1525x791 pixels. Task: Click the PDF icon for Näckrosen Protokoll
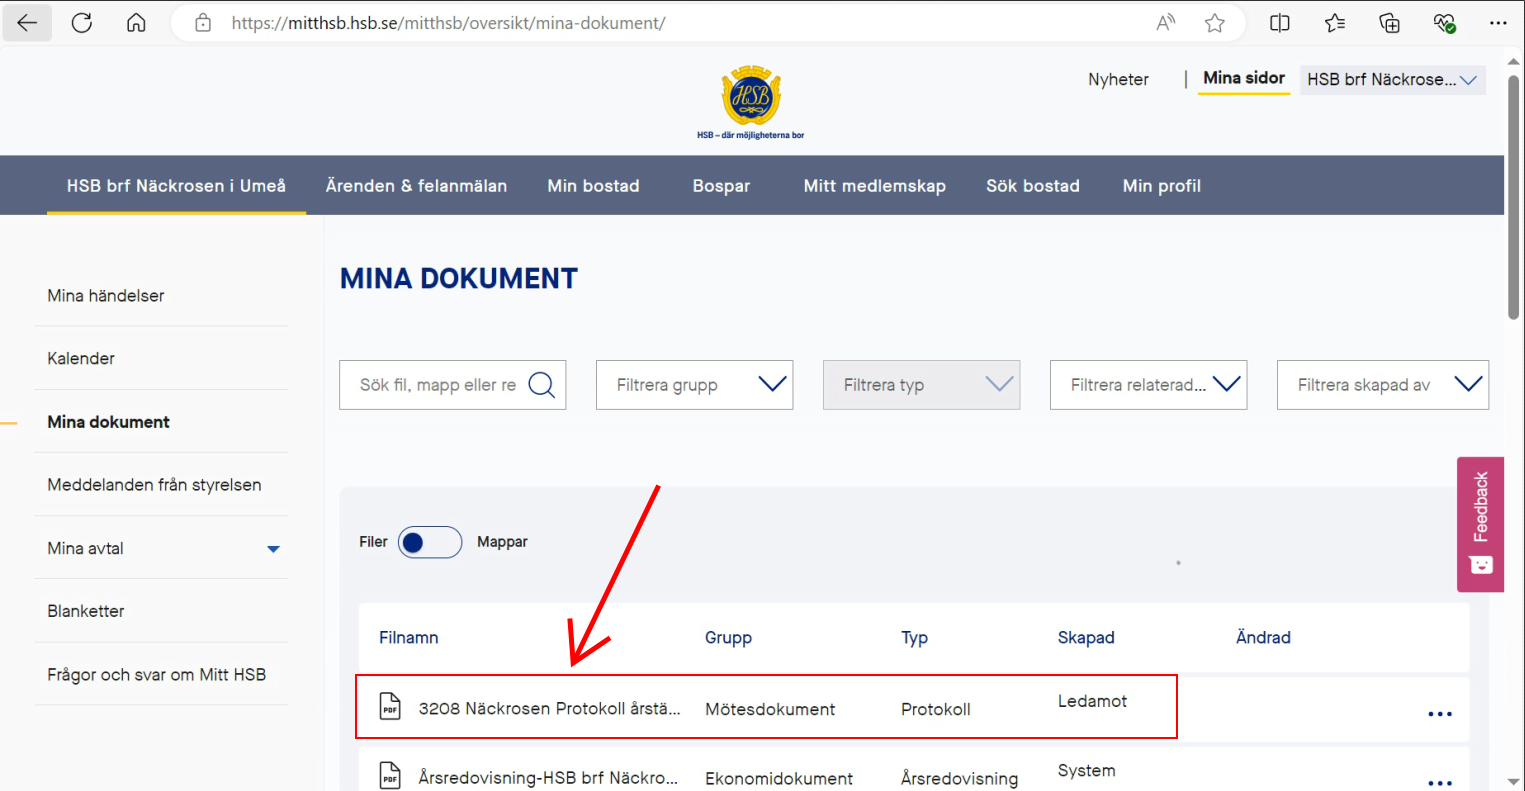tap(390, 707)
